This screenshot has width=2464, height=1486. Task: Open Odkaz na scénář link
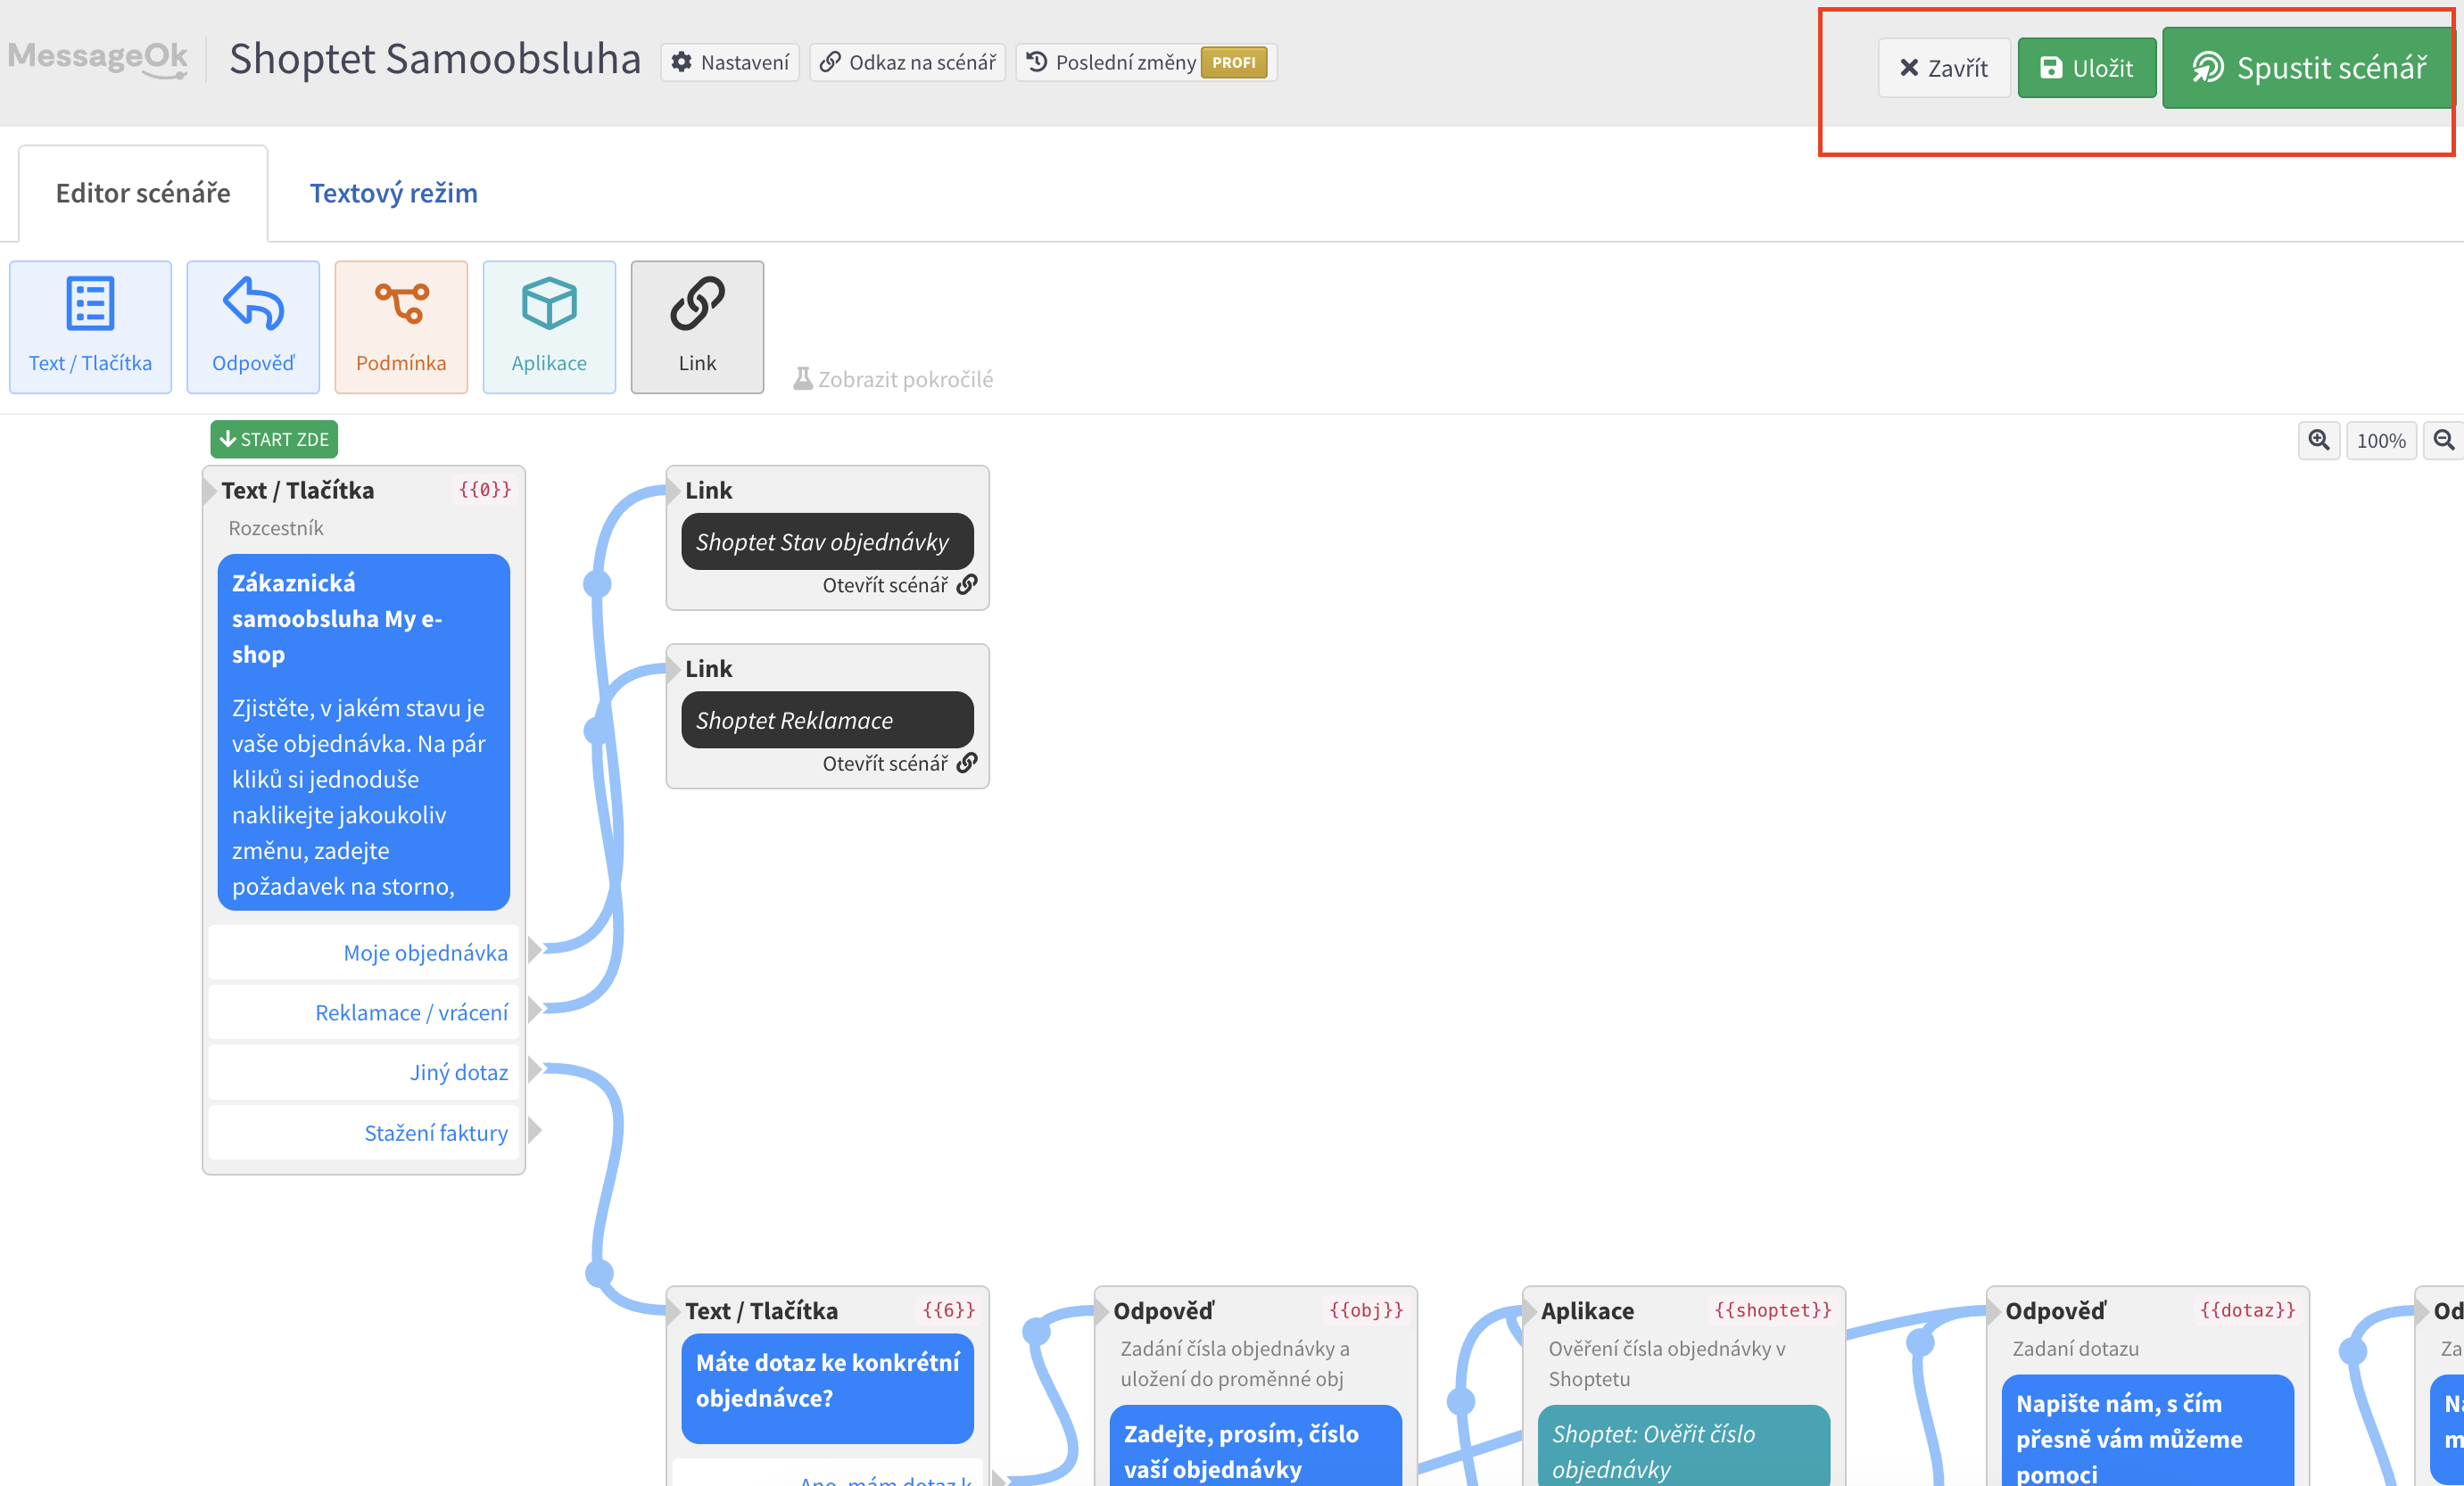coord(907,62)
